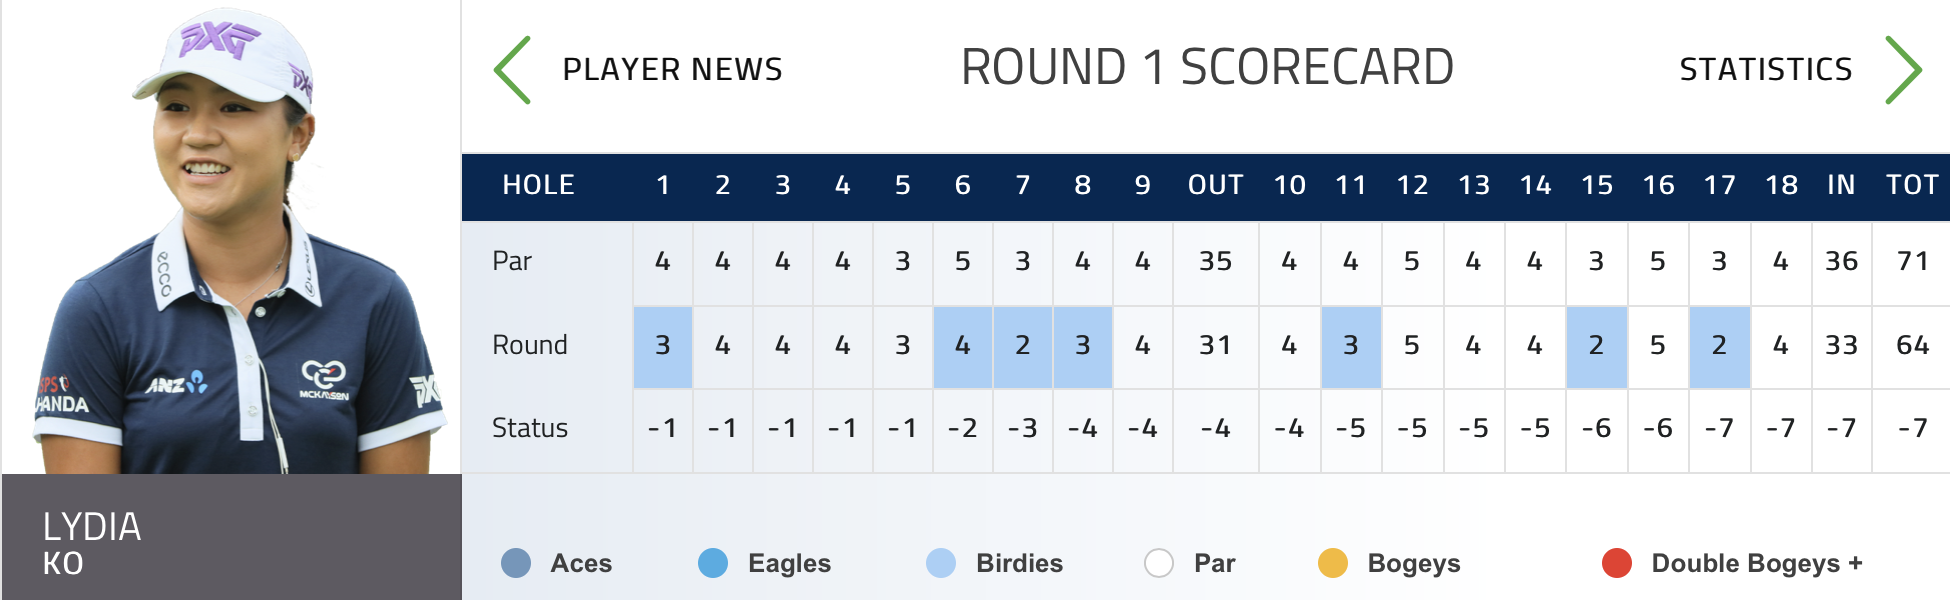Click the TOT column header
The width and height of the screenshot is (1950, 600).
pos(1912,185)
